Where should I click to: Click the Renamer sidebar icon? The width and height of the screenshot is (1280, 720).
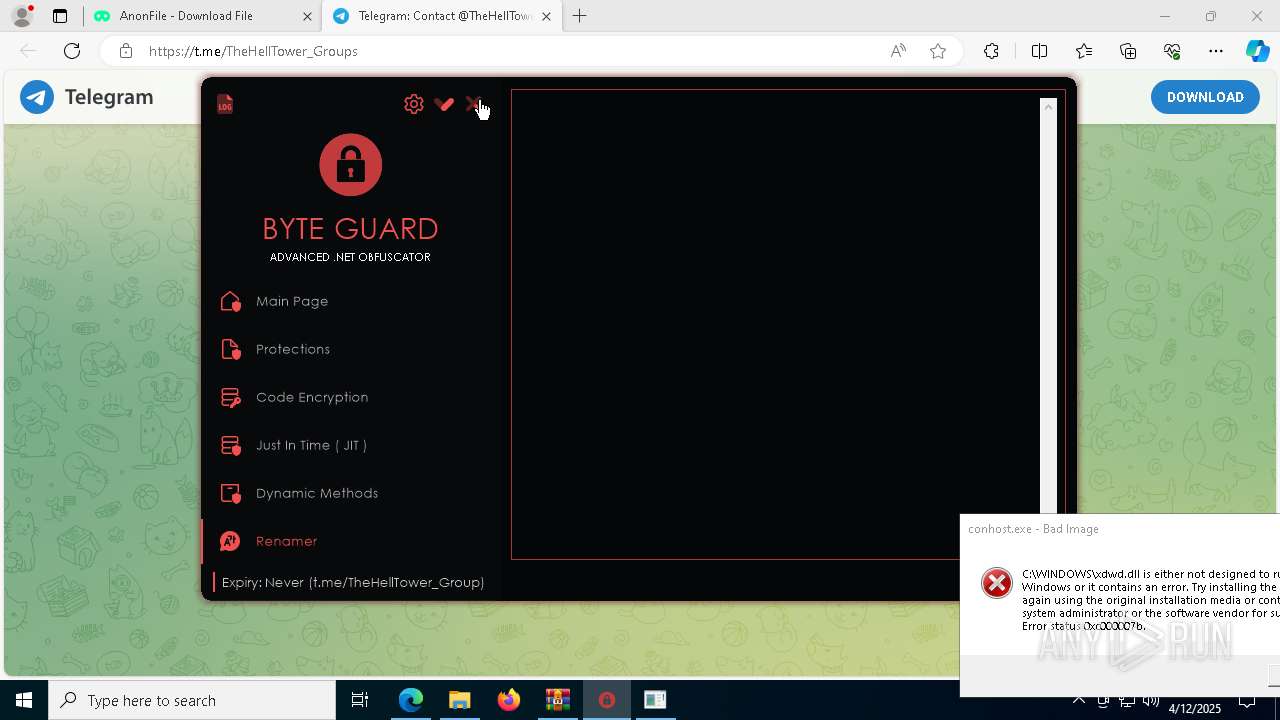[x=231, y=541]
